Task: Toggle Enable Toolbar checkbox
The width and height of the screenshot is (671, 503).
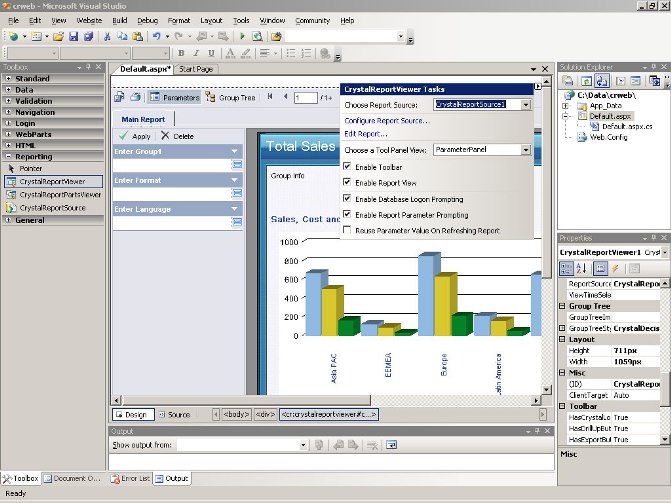Action: (x=347, y=167)
